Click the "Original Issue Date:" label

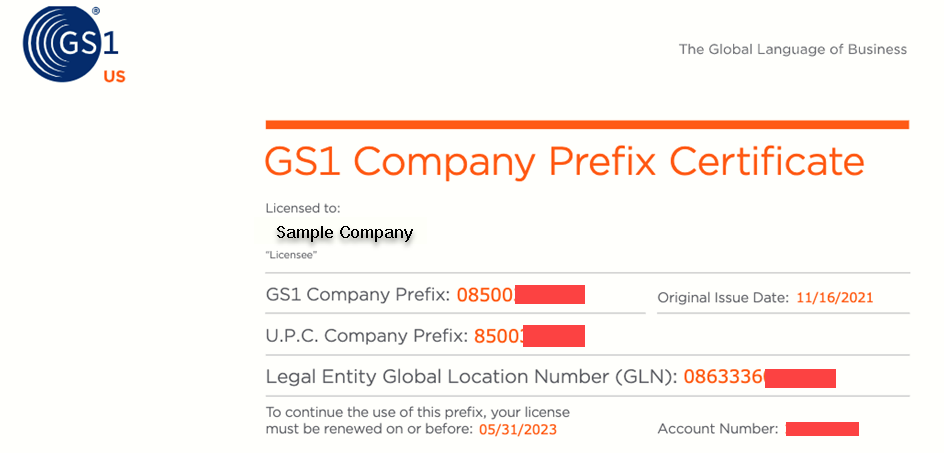[723, 298]
